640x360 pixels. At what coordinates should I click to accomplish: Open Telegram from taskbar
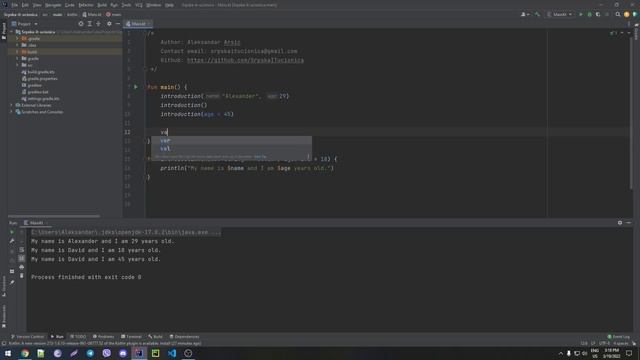coord(90,353)
